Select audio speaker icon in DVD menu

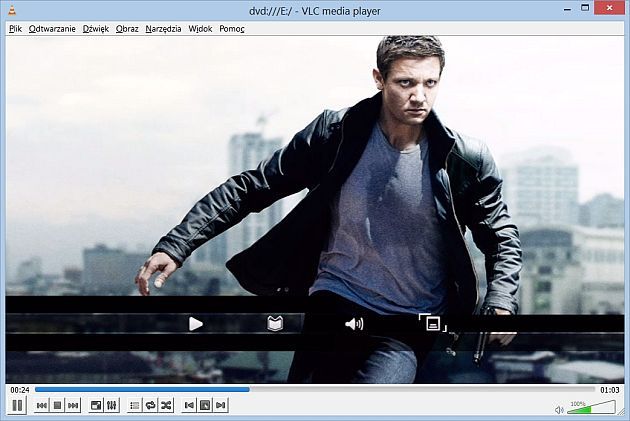(x=354, y=324)
